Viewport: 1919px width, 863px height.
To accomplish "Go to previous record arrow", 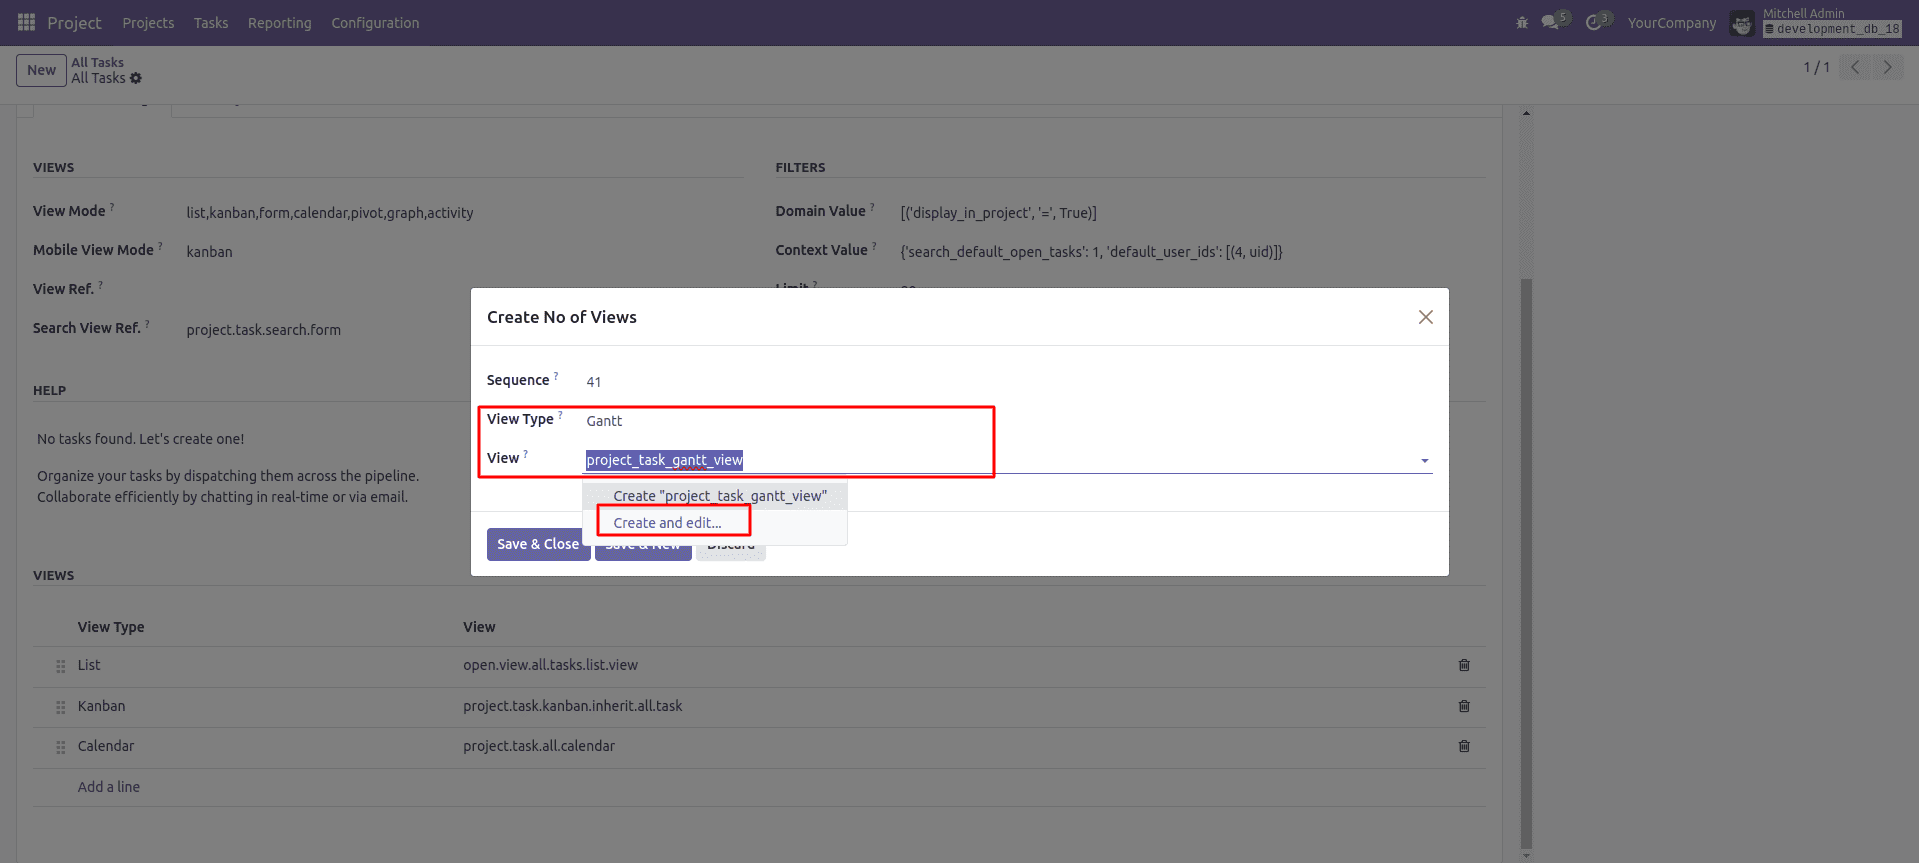I will coord(1855,67).
